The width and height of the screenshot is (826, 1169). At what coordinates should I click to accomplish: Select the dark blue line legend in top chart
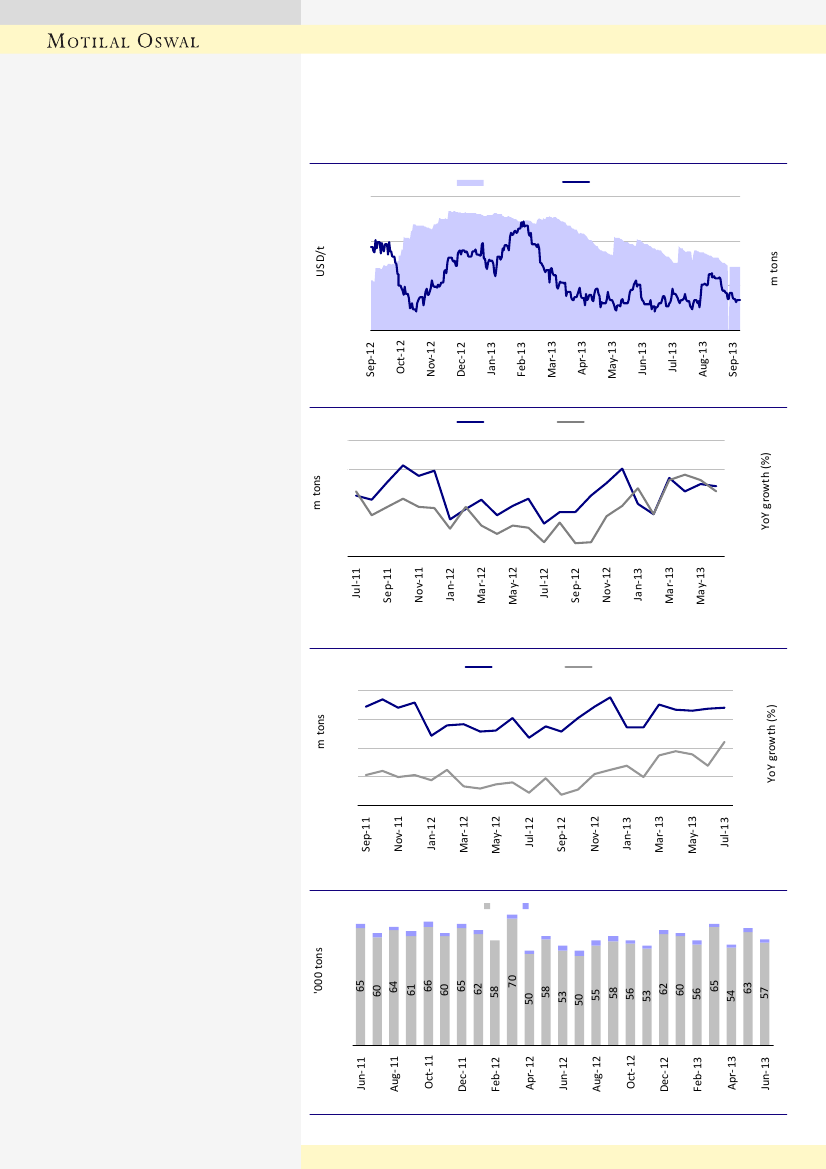pos(576,182)
